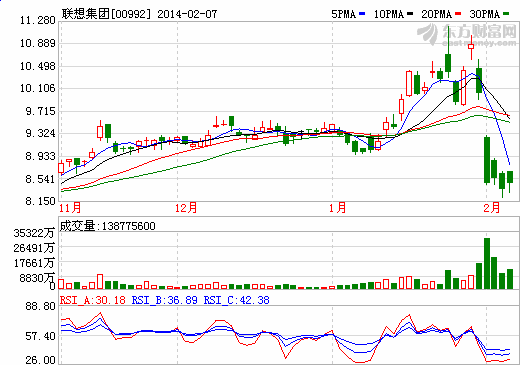Click the highest red candlestick near 10.889

[471, 47]
